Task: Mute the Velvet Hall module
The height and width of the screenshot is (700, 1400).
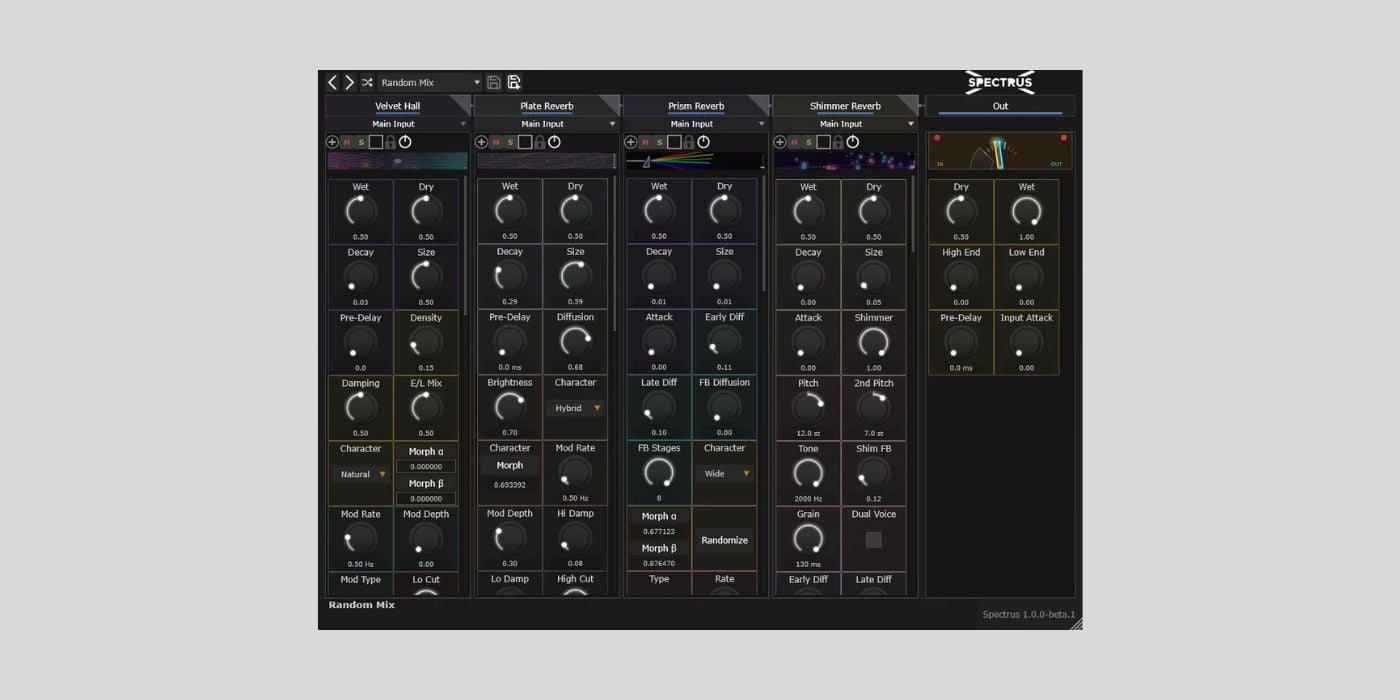Action: pyautogui.click(x=347, y=142)
